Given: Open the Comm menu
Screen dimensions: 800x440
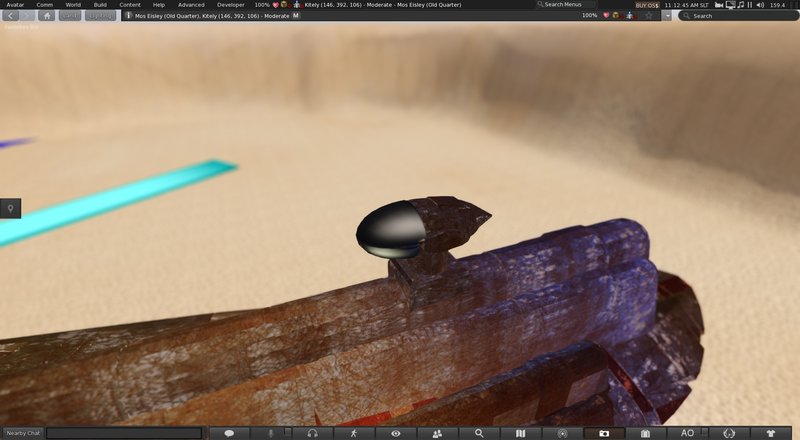Looking at the screenshot, I should tap(44, 5).
